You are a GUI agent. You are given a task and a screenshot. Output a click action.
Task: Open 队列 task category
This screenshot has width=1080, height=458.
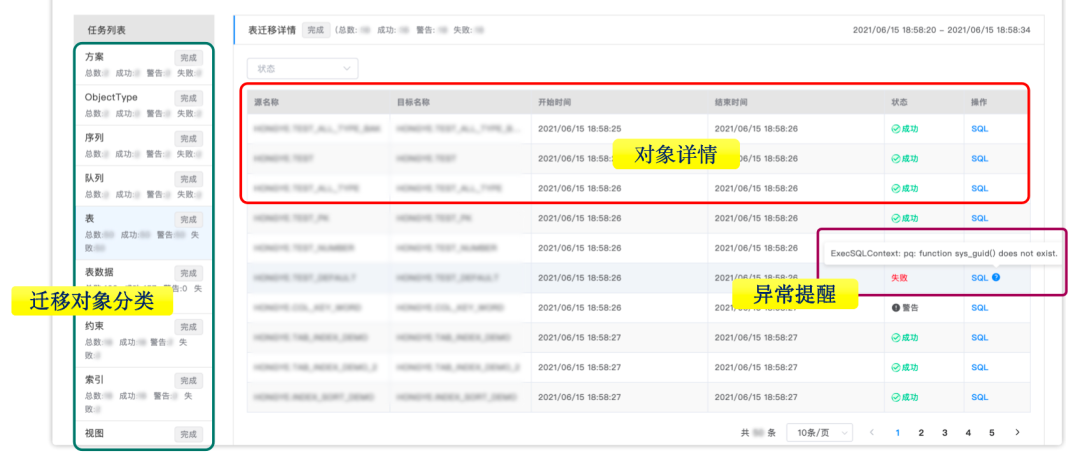95,178
